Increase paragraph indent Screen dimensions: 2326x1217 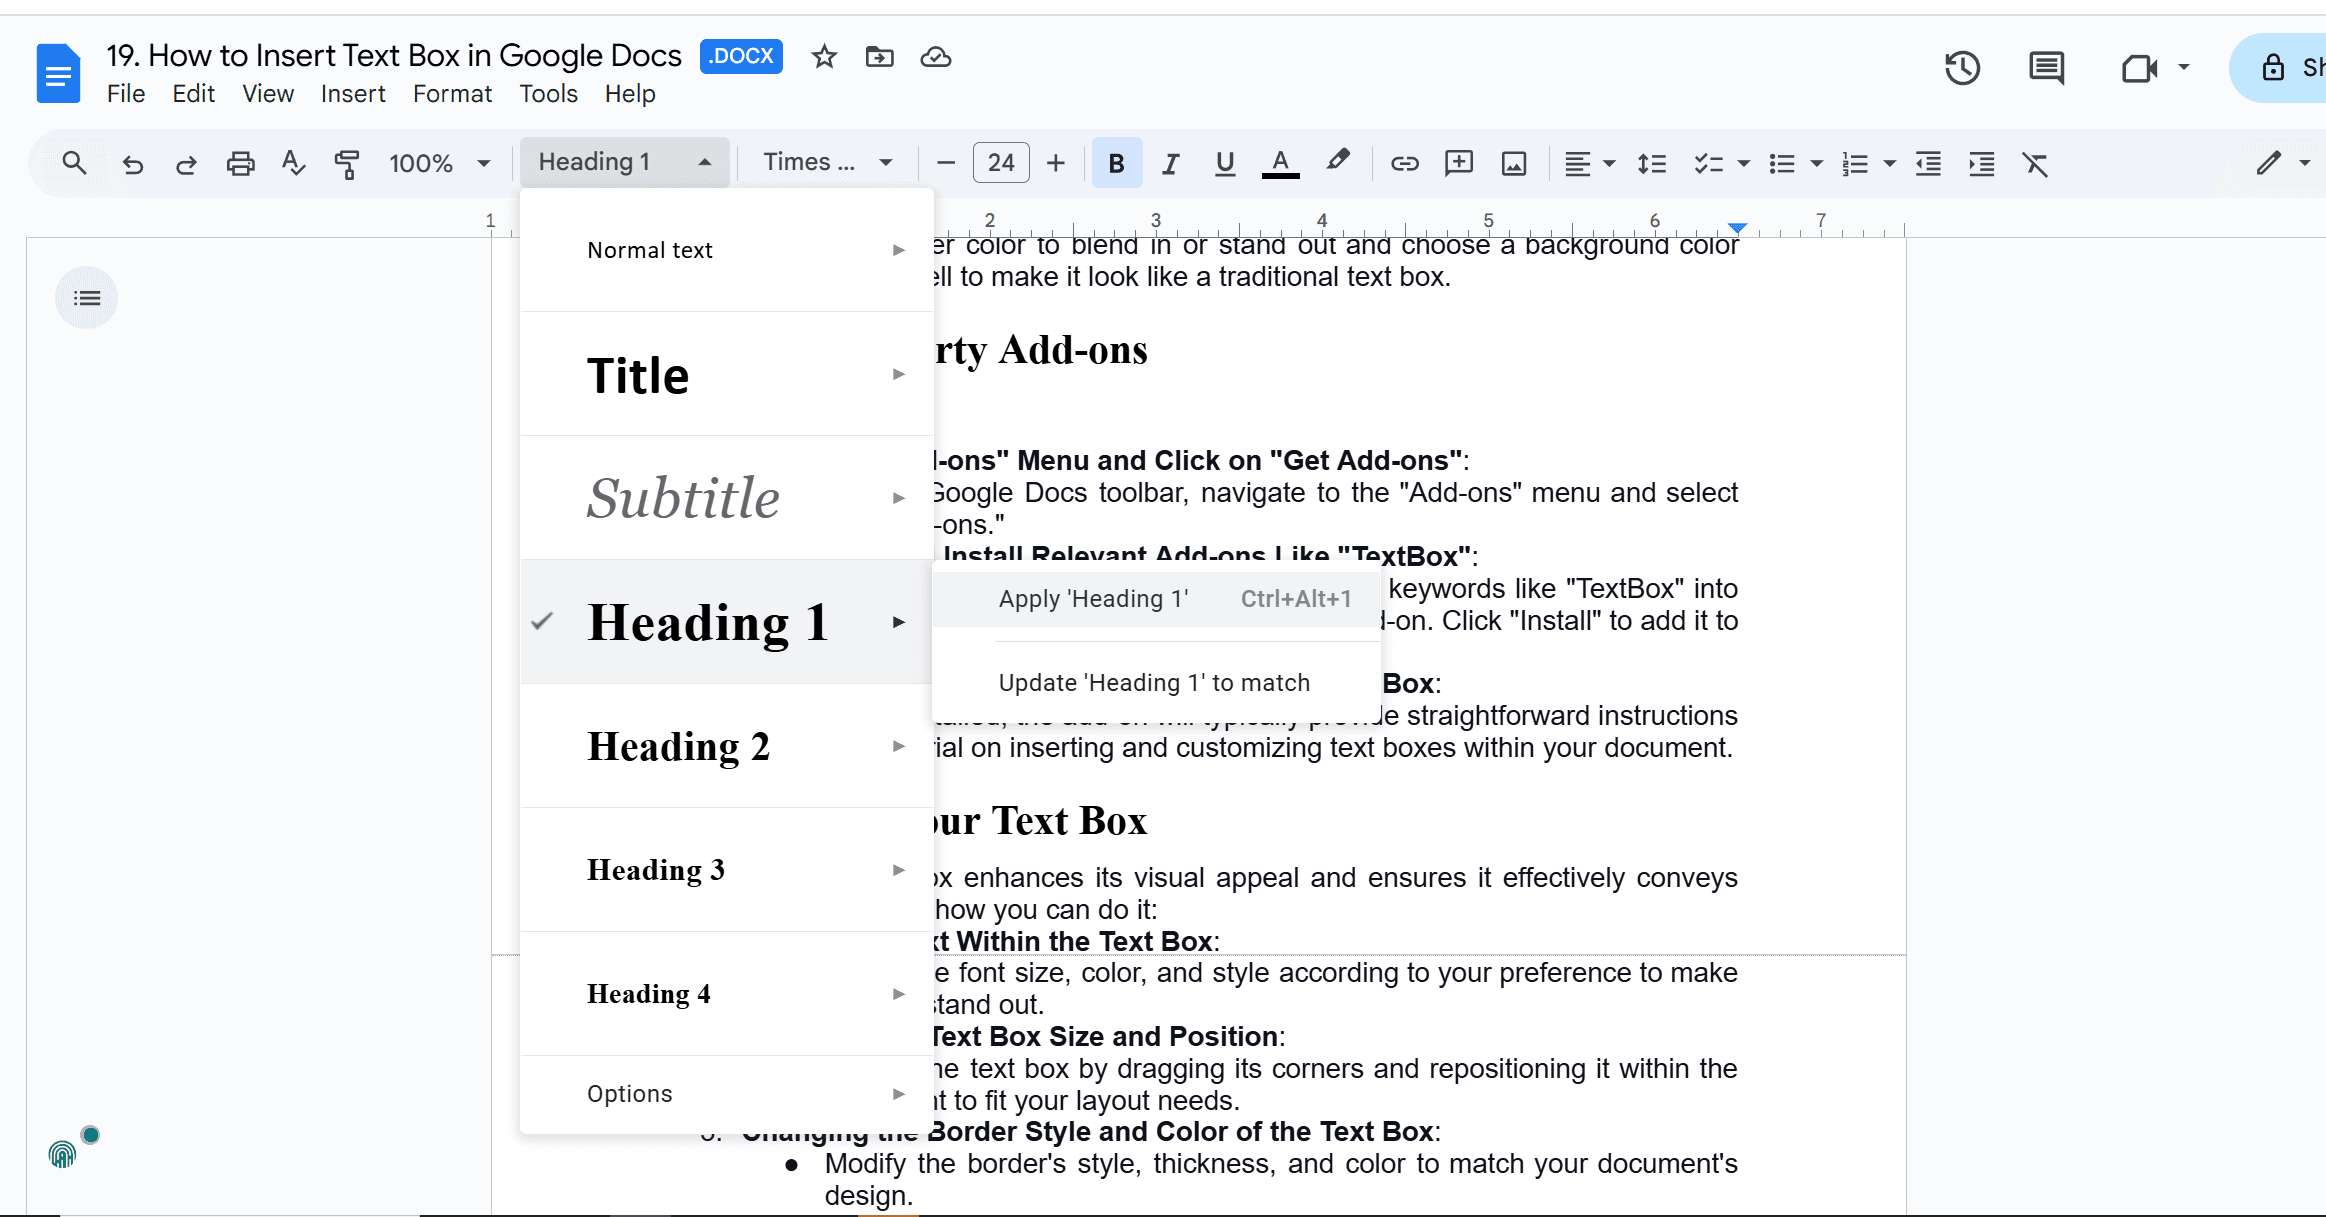pyautogui.click(x=1982, y=163)
